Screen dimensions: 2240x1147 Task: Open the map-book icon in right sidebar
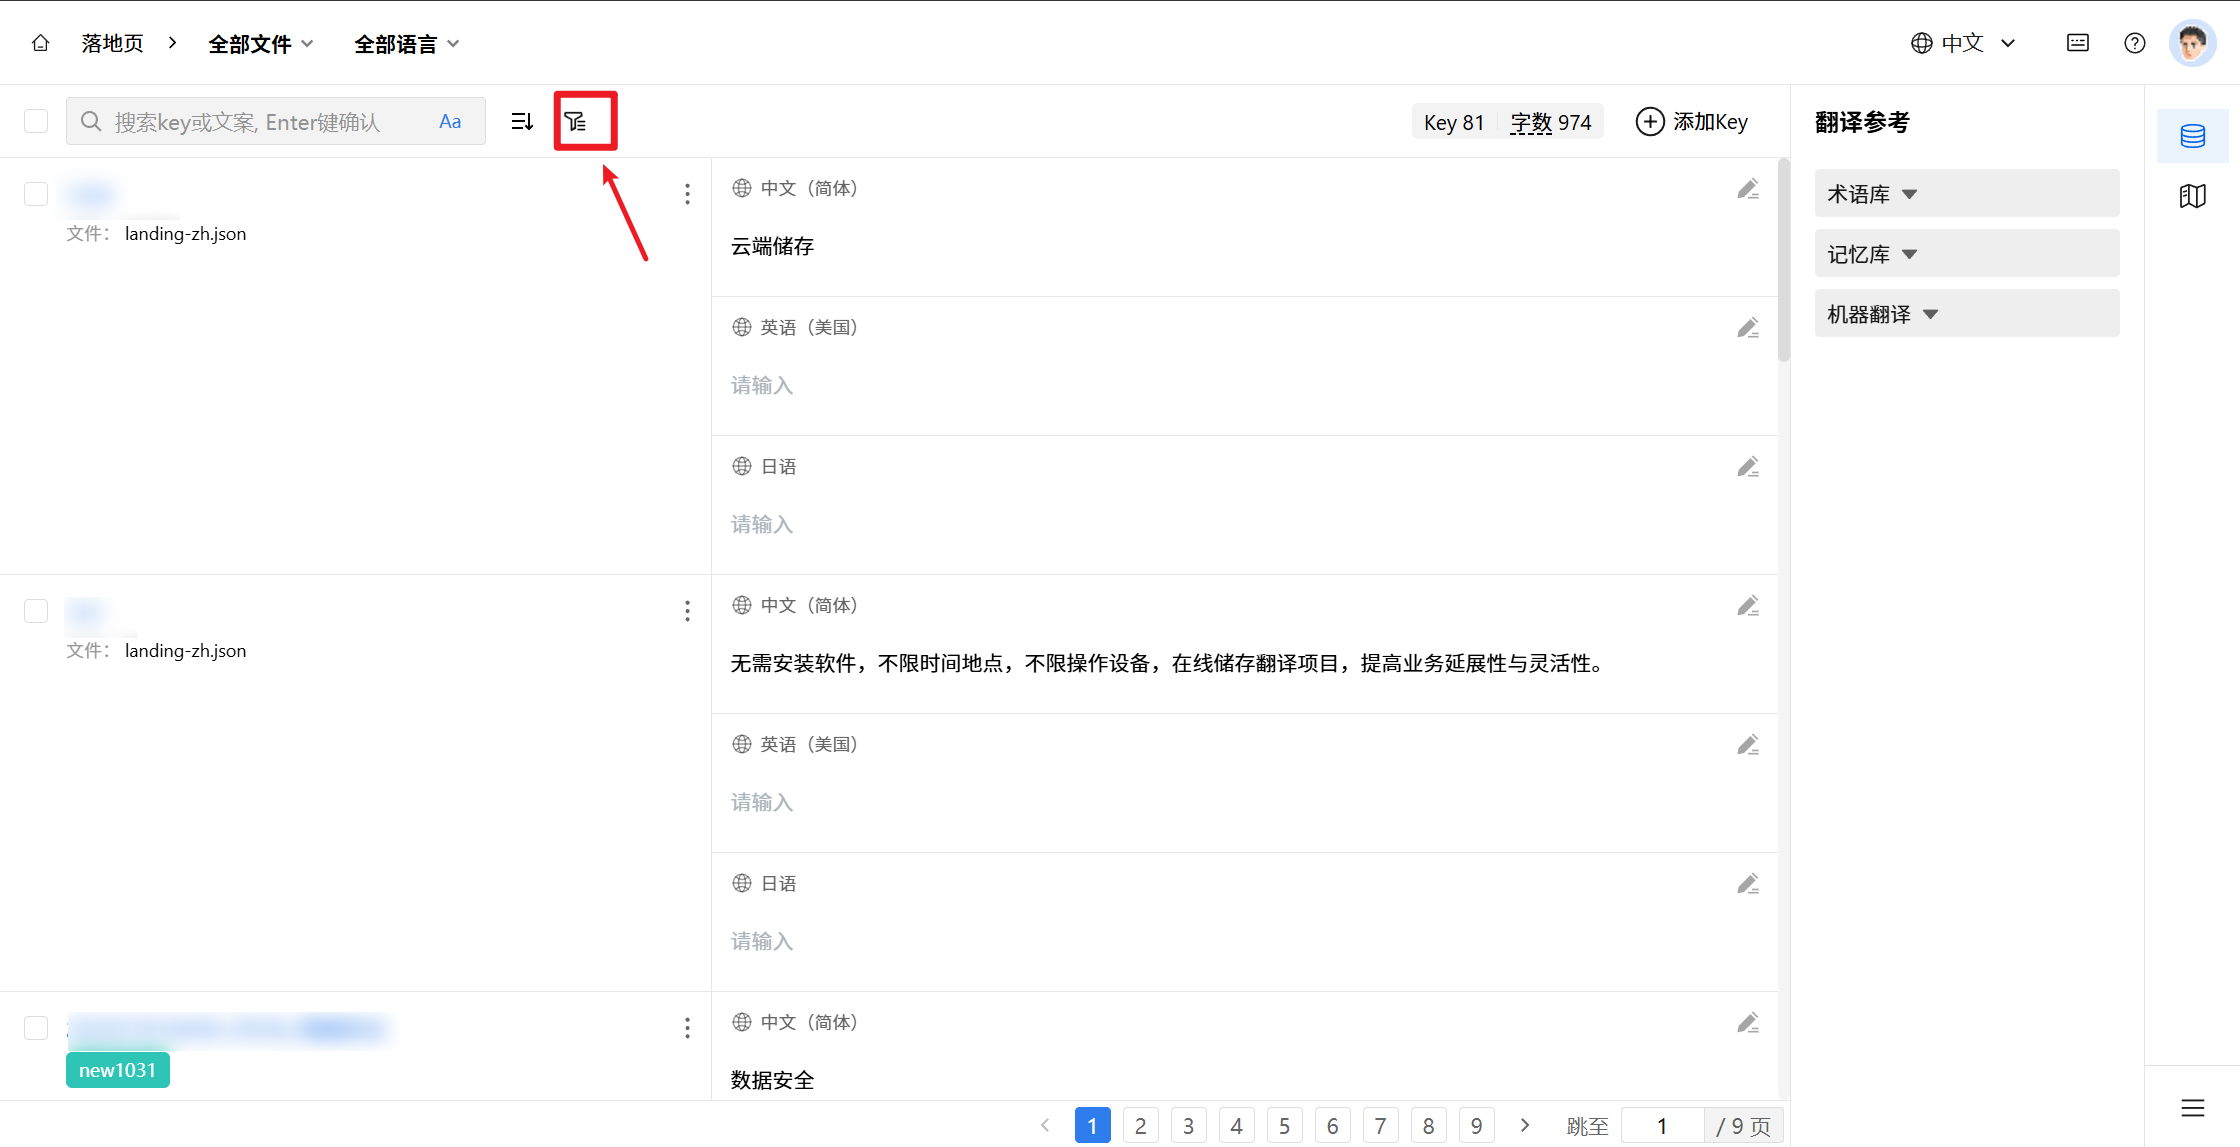[2192, 196]
